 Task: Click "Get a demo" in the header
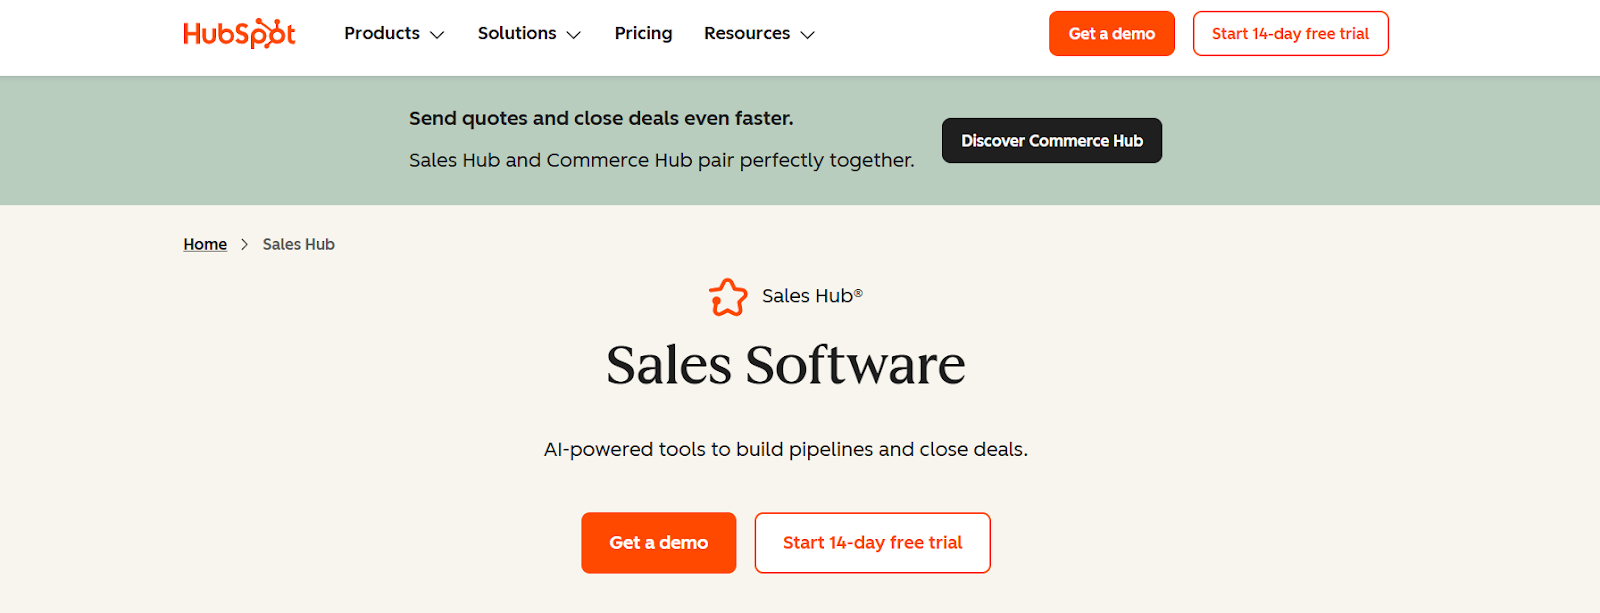coord(1110,33)
